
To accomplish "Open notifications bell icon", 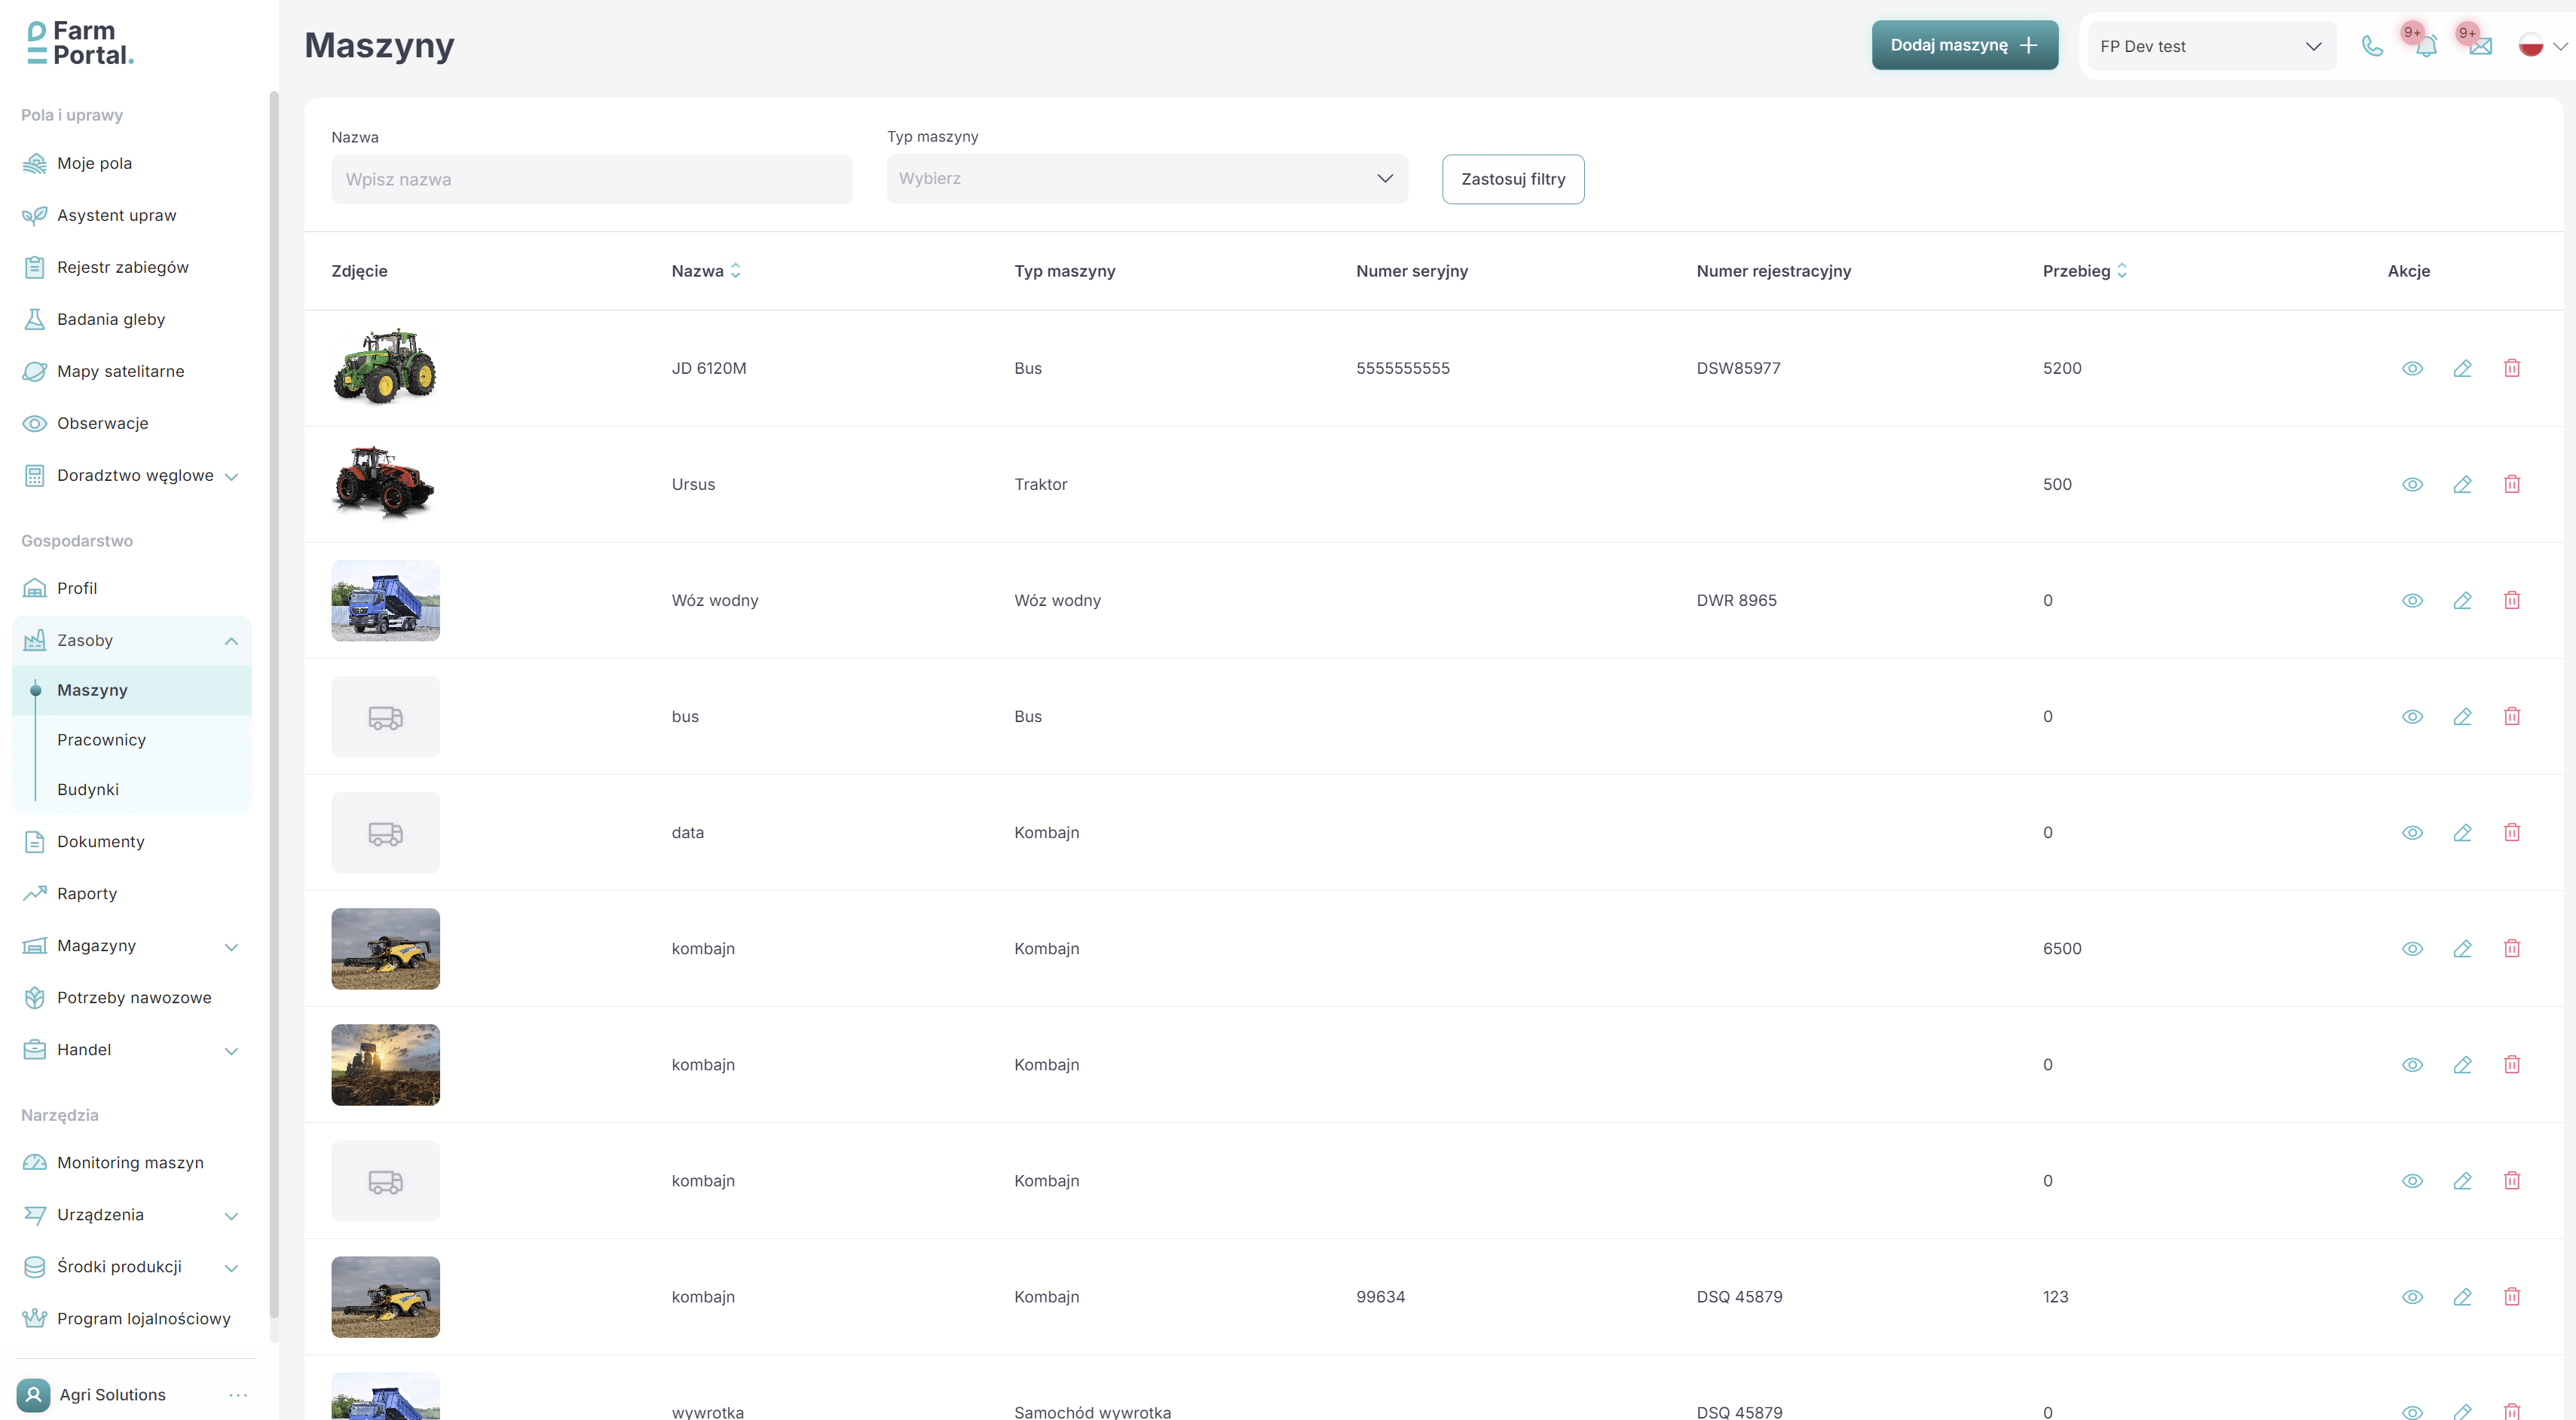I will point(2426,46).
